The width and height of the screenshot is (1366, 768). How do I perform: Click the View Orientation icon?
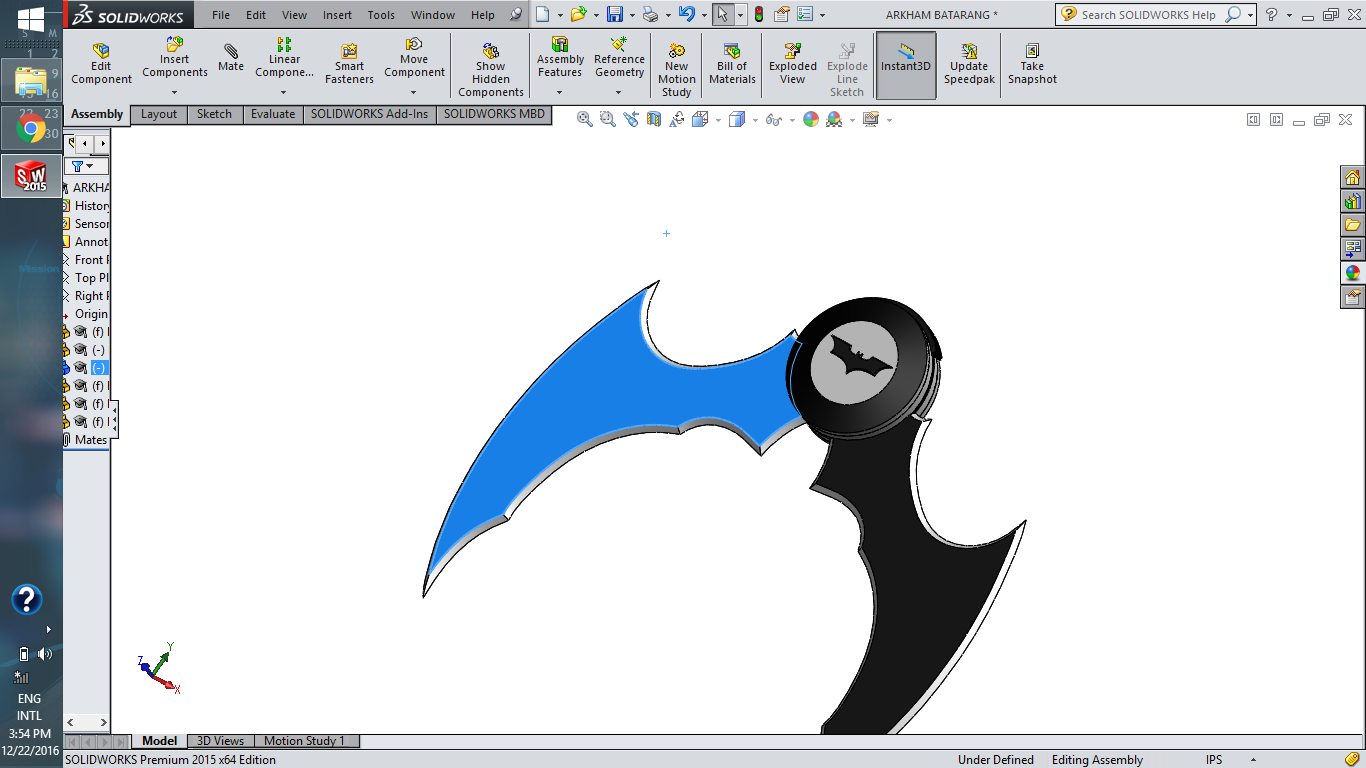coord(700,119)
